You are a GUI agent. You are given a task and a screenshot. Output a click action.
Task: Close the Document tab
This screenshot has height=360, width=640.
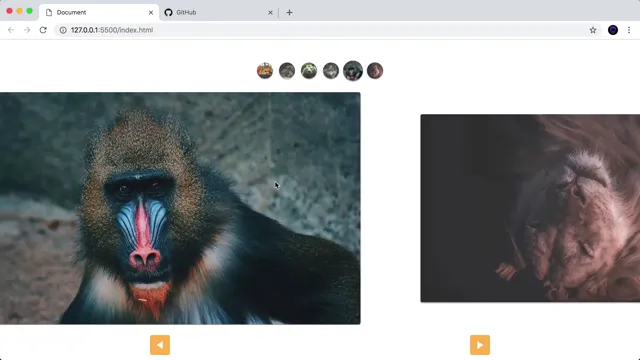151,13
